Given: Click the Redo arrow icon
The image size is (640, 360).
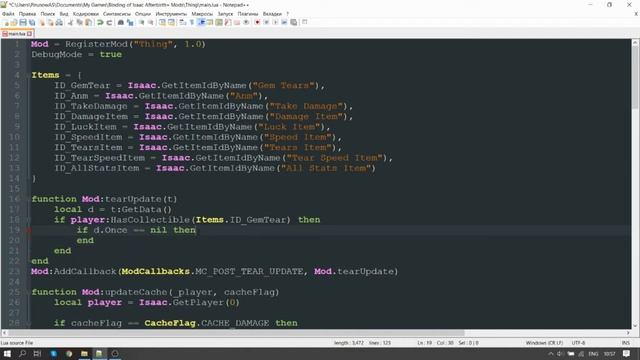Looking at the screenshot, I should pyautogui.click(x=109, y=22).
